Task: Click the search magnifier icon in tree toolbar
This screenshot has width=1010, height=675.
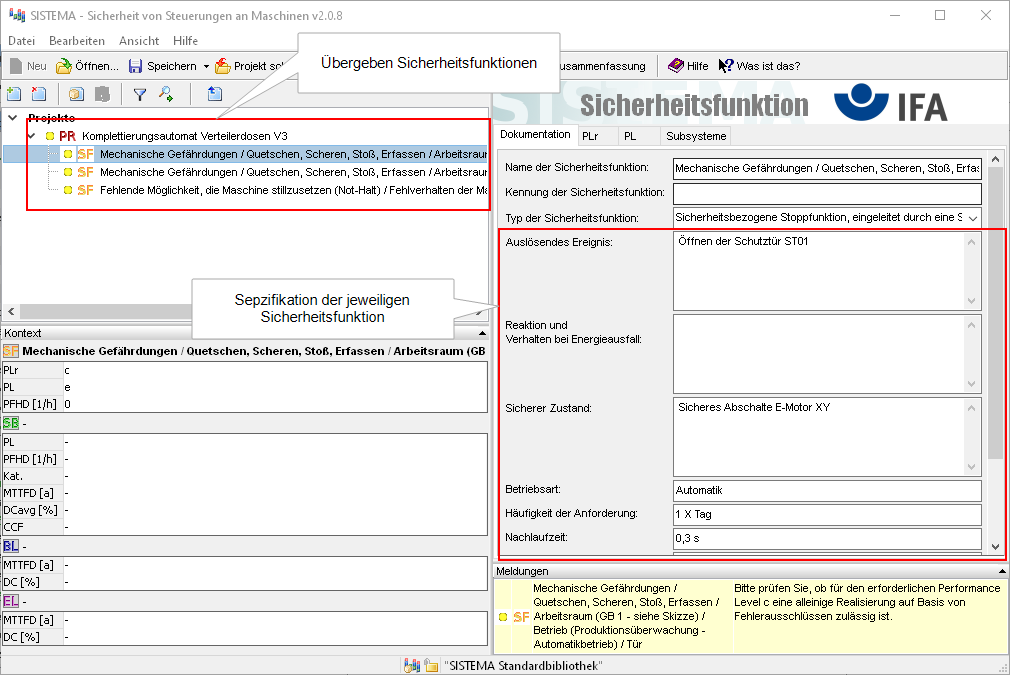Action: click(166, 94)
